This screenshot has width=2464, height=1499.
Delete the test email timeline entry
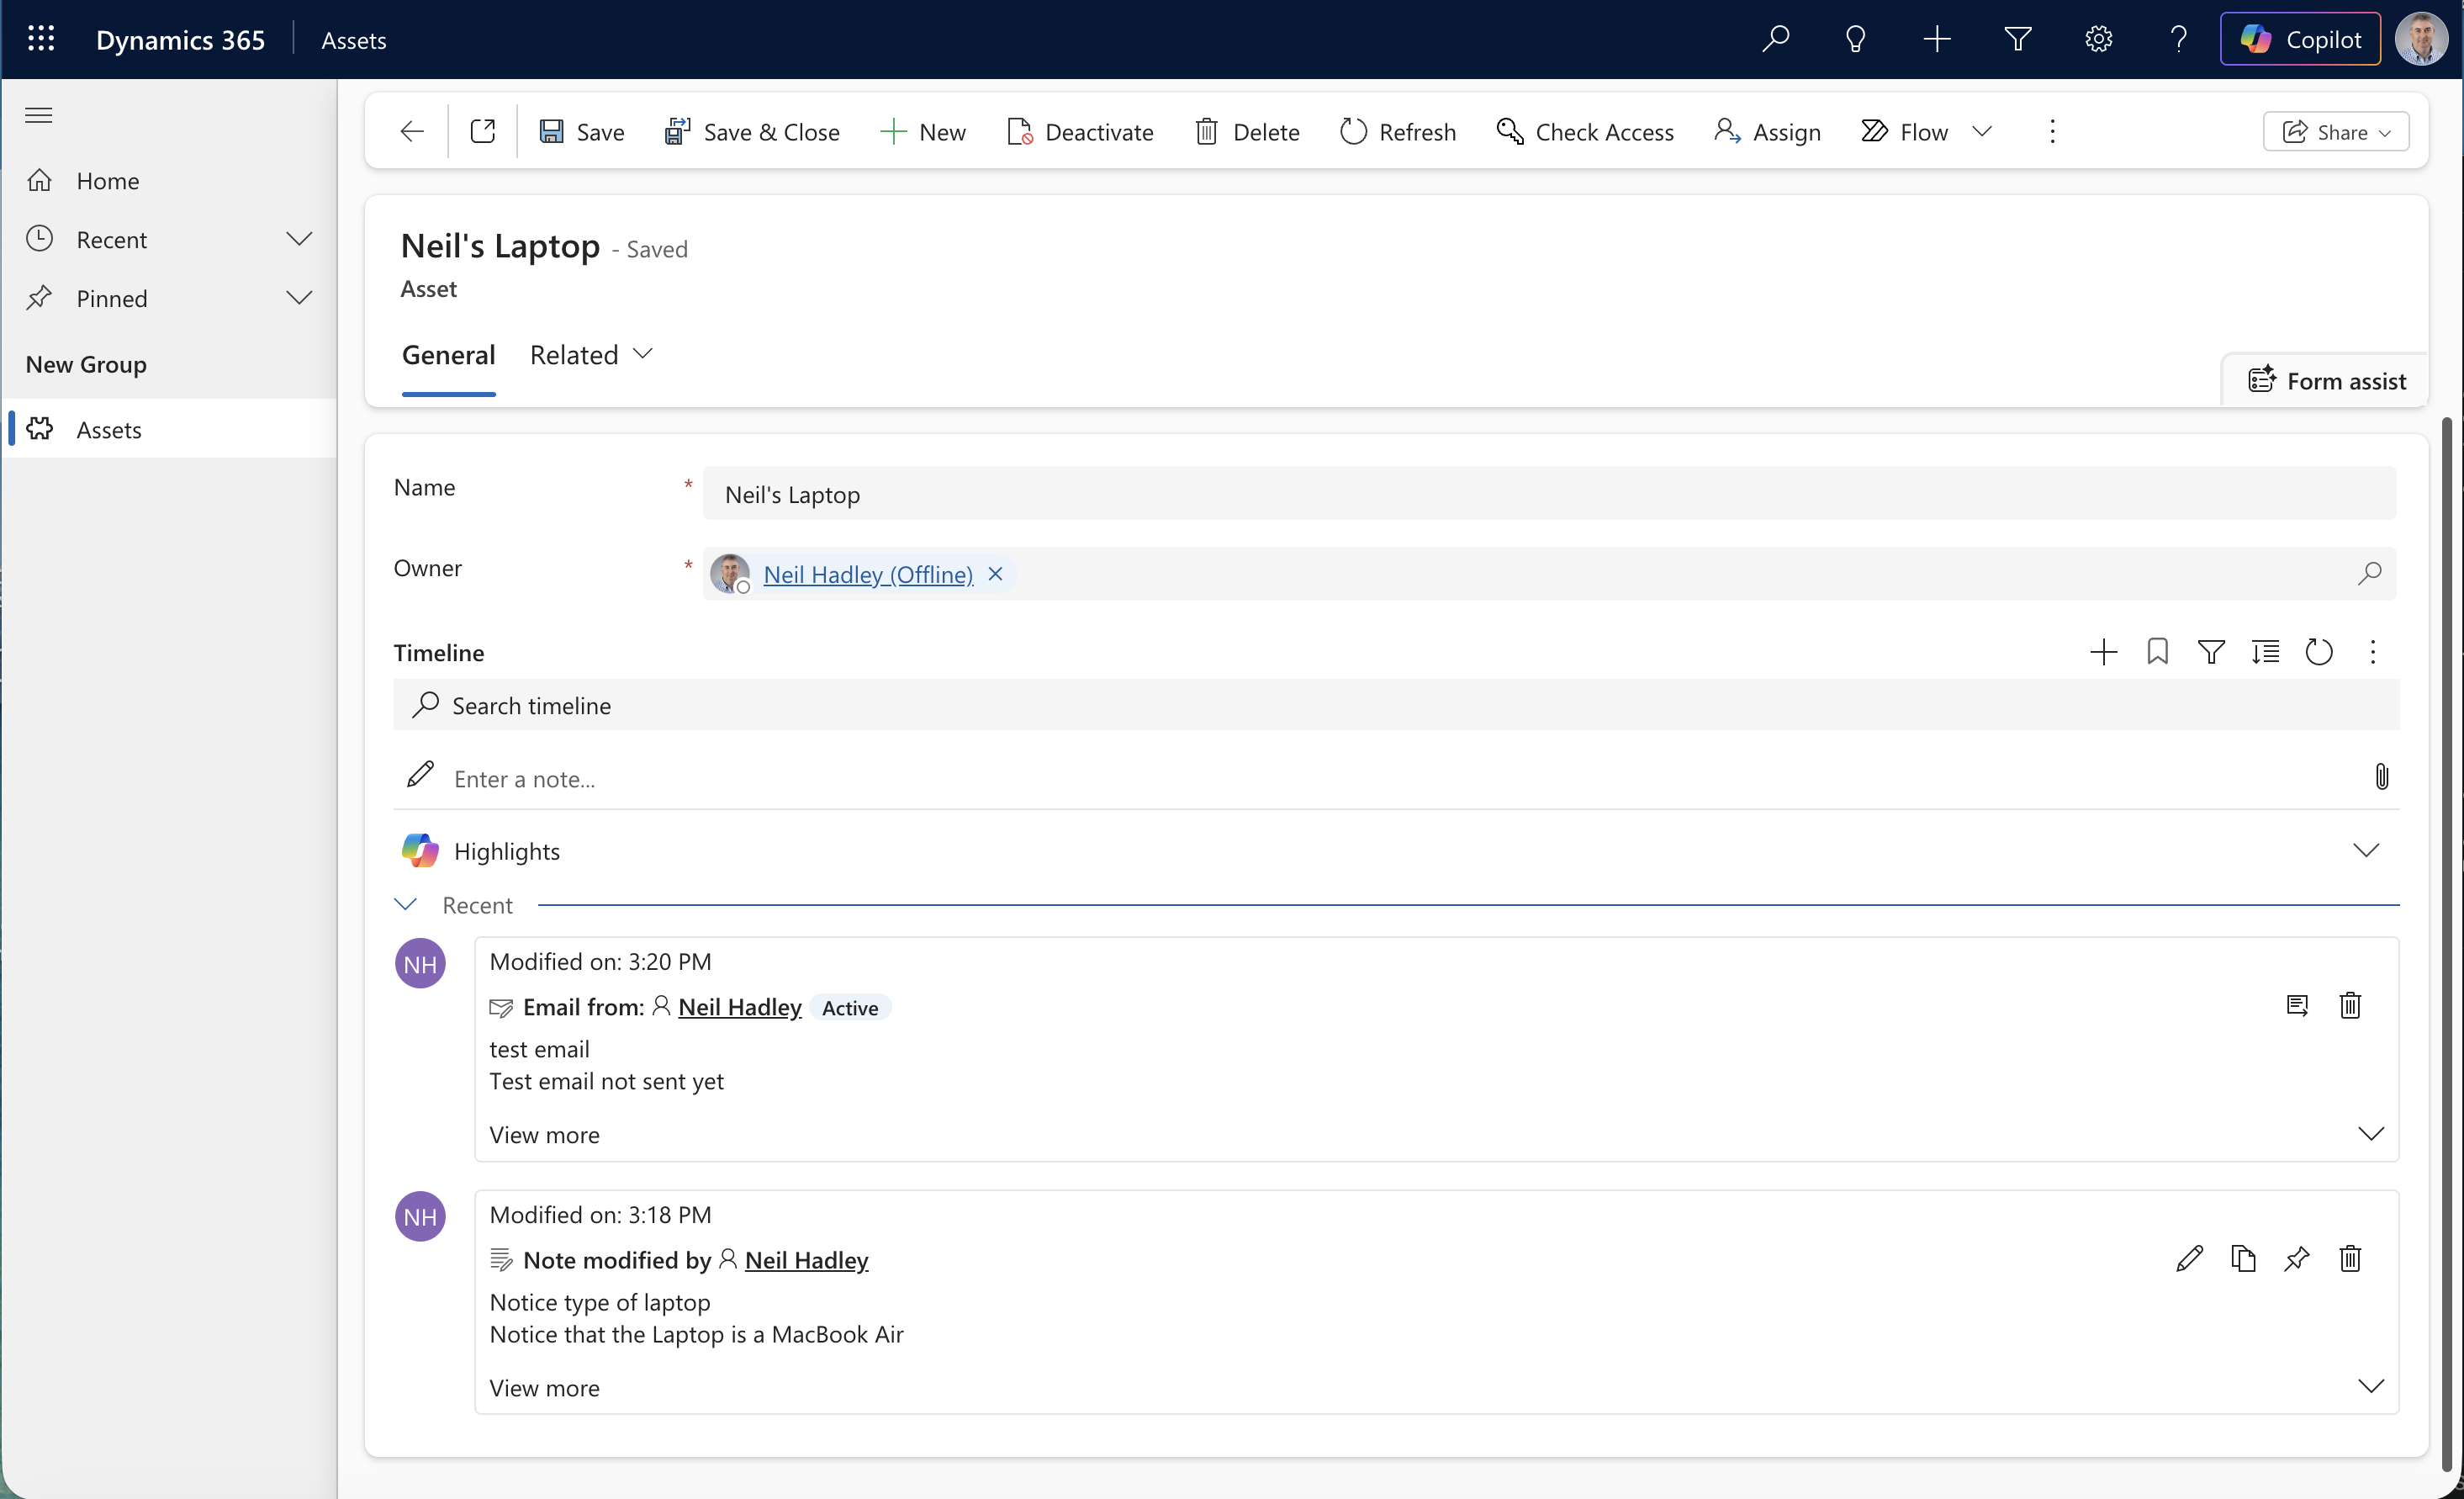pos(2350,1005)
